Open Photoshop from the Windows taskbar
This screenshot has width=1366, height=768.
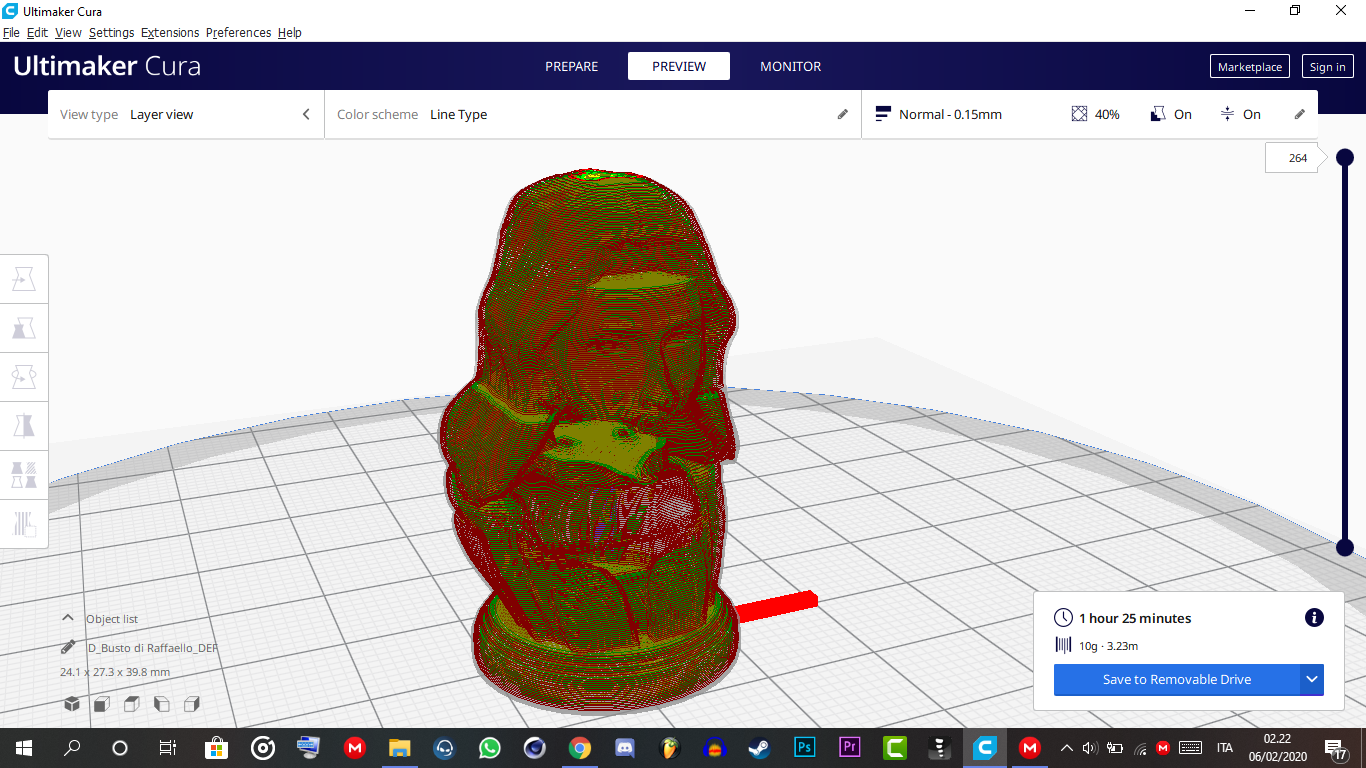click(804, 747)
